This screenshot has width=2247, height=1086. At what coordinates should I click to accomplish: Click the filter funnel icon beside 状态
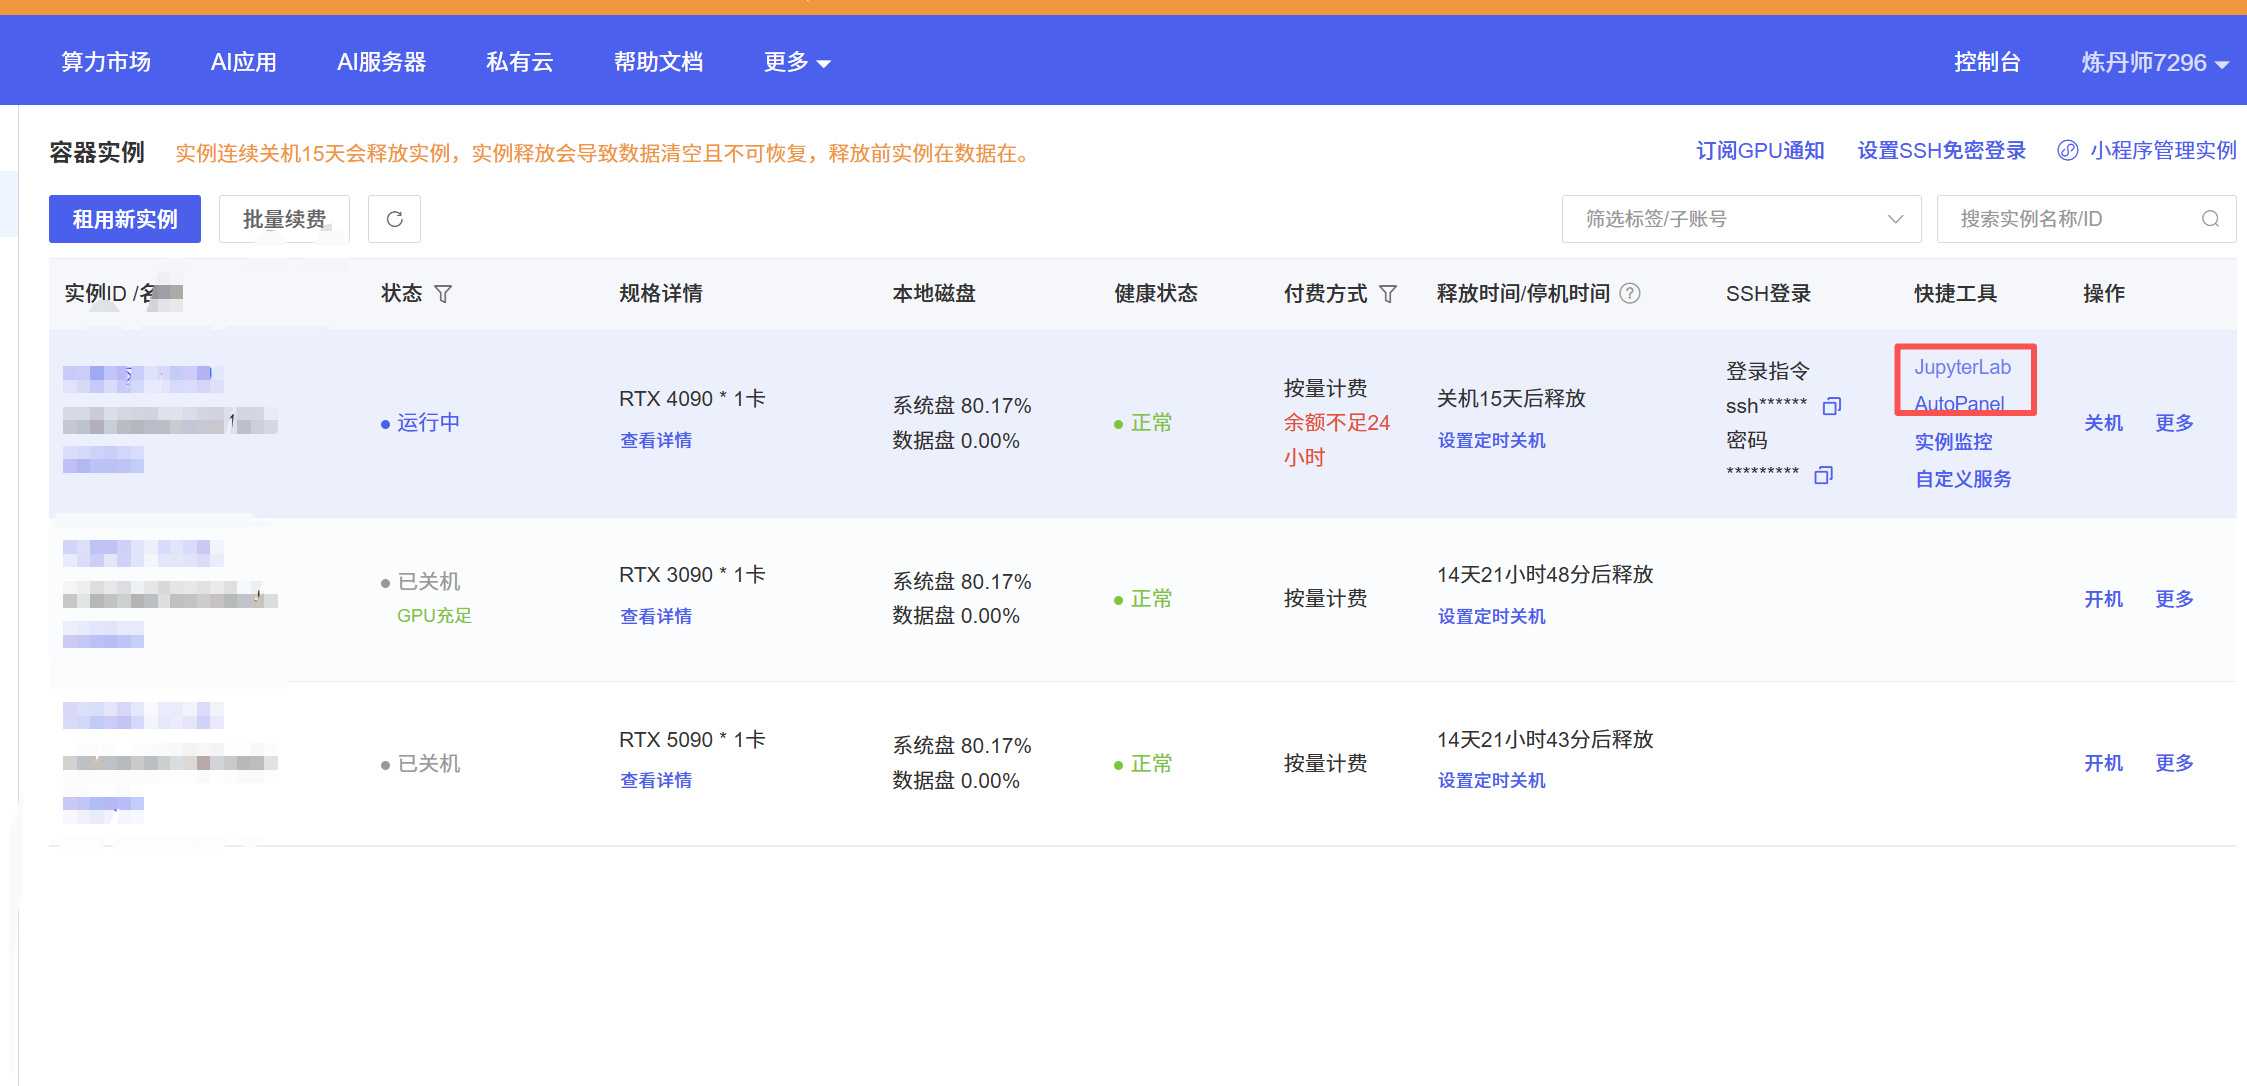point(443,294)
